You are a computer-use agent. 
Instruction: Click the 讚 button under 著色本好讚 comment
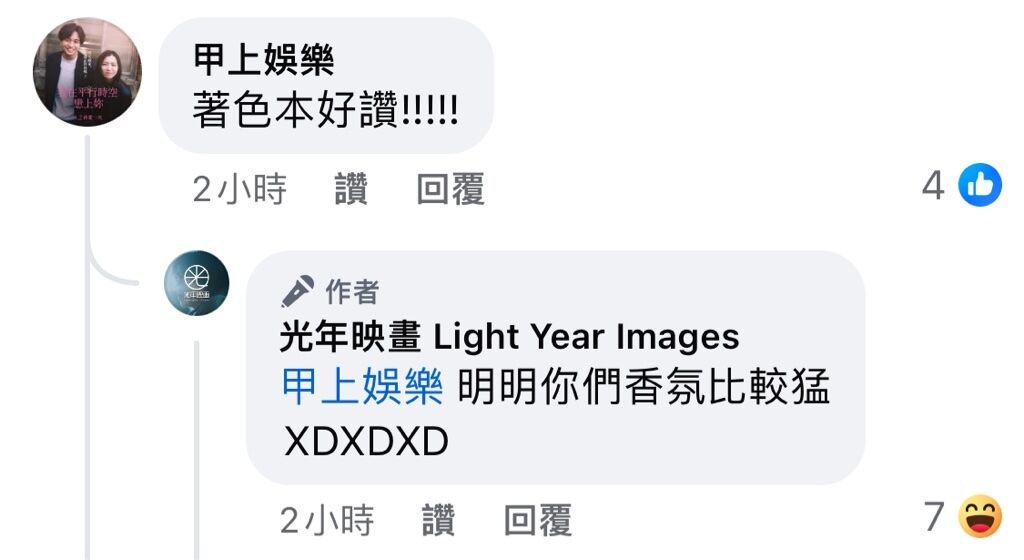click(x=351, y=189)
